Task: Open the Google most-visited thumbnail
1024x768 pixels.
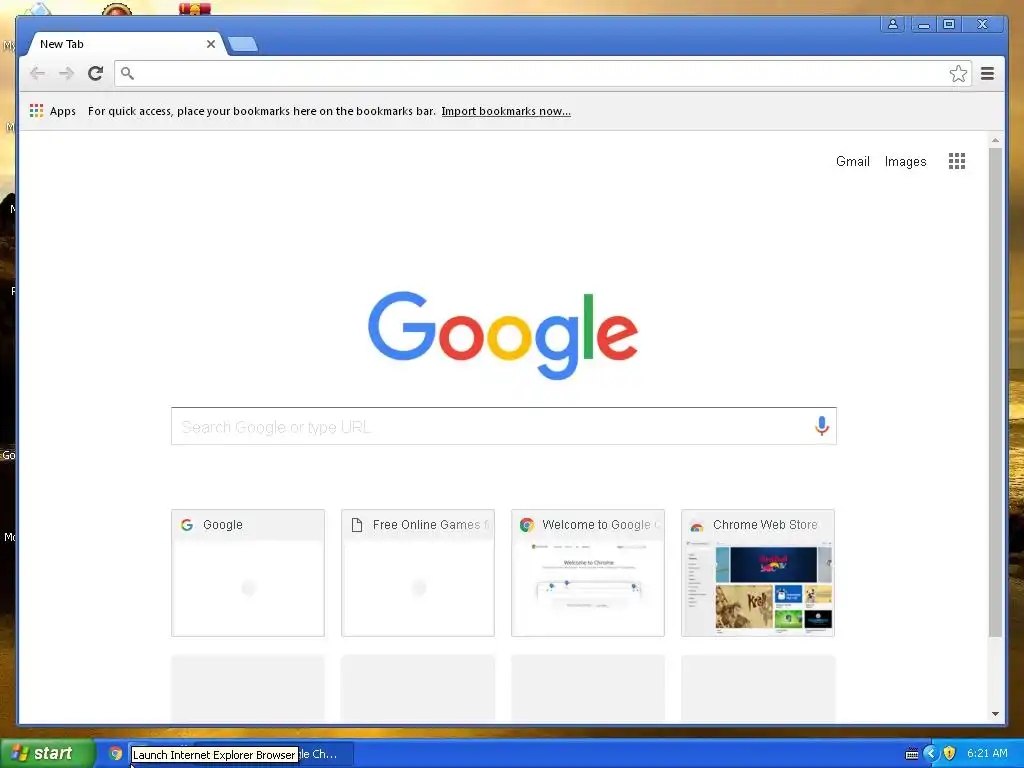Action: tap(248, 573)
